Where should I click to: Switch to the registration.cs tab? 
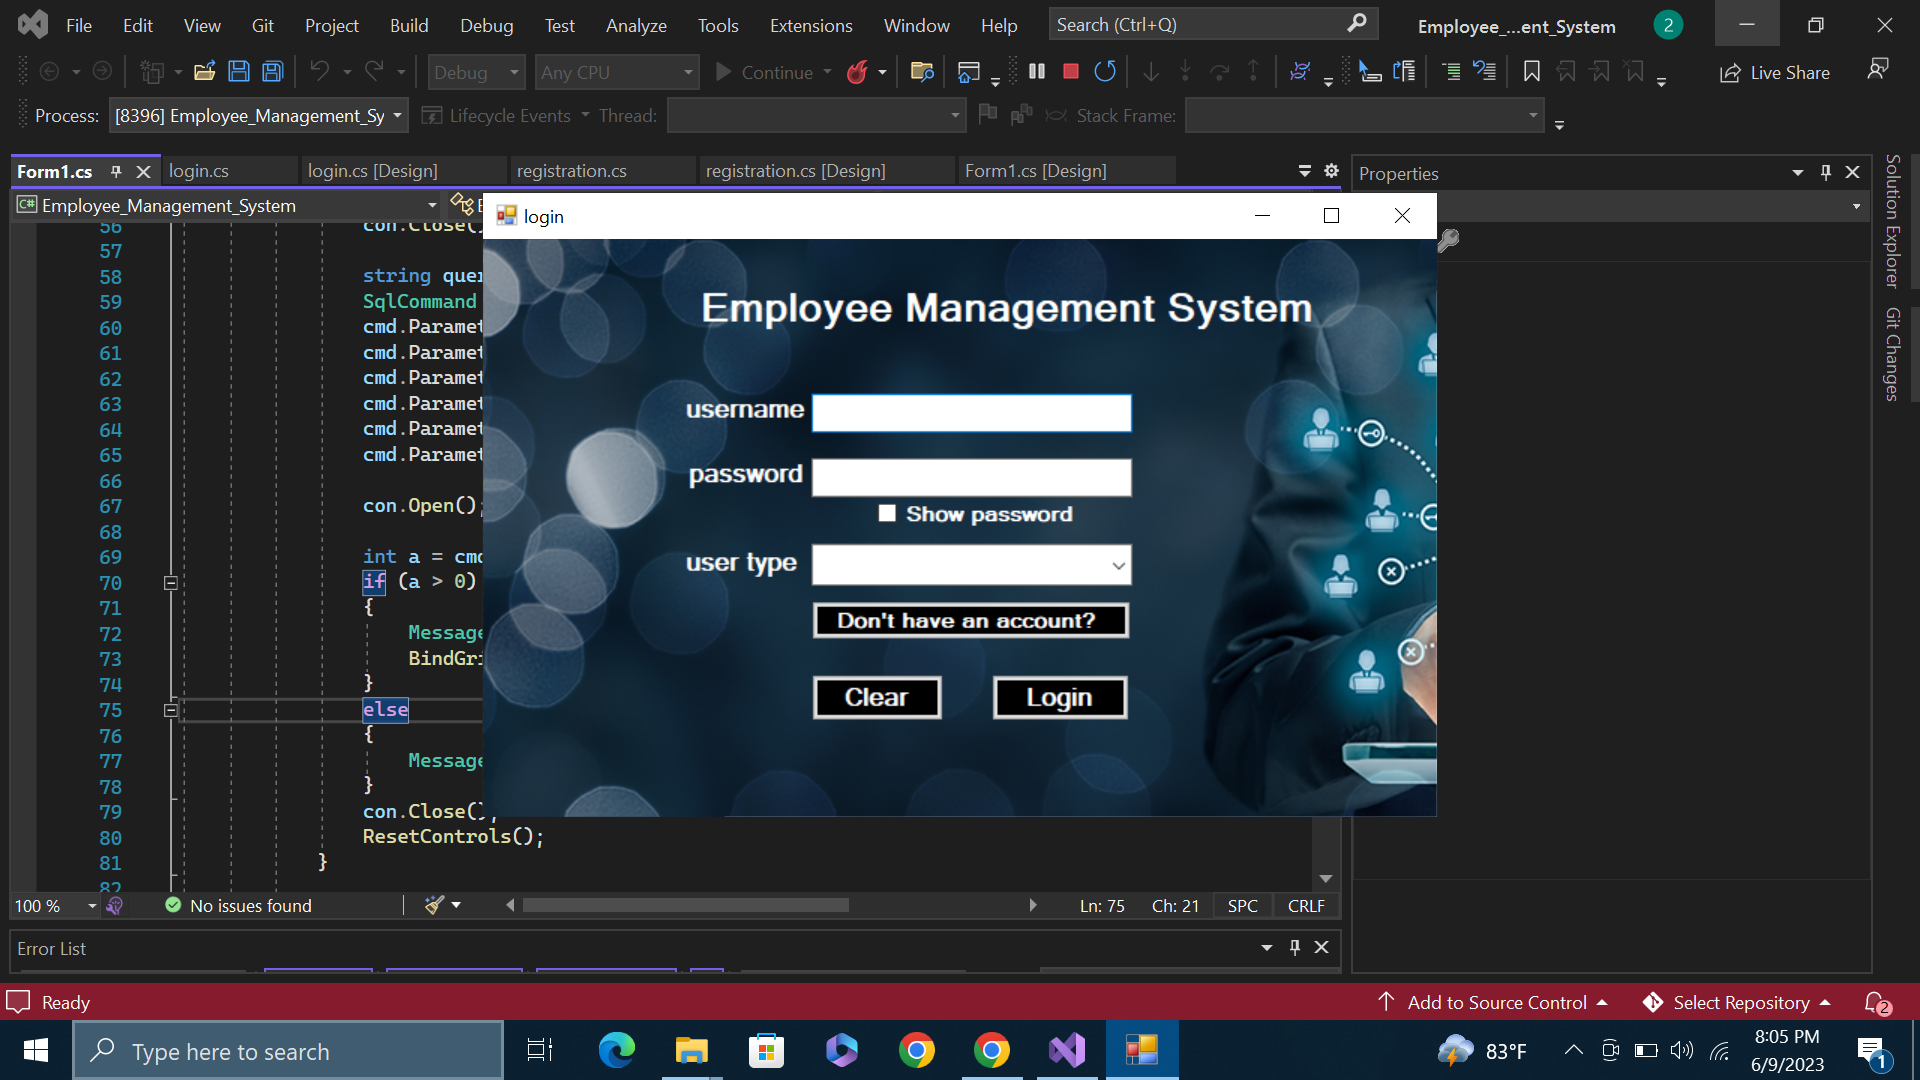point(571,170)
